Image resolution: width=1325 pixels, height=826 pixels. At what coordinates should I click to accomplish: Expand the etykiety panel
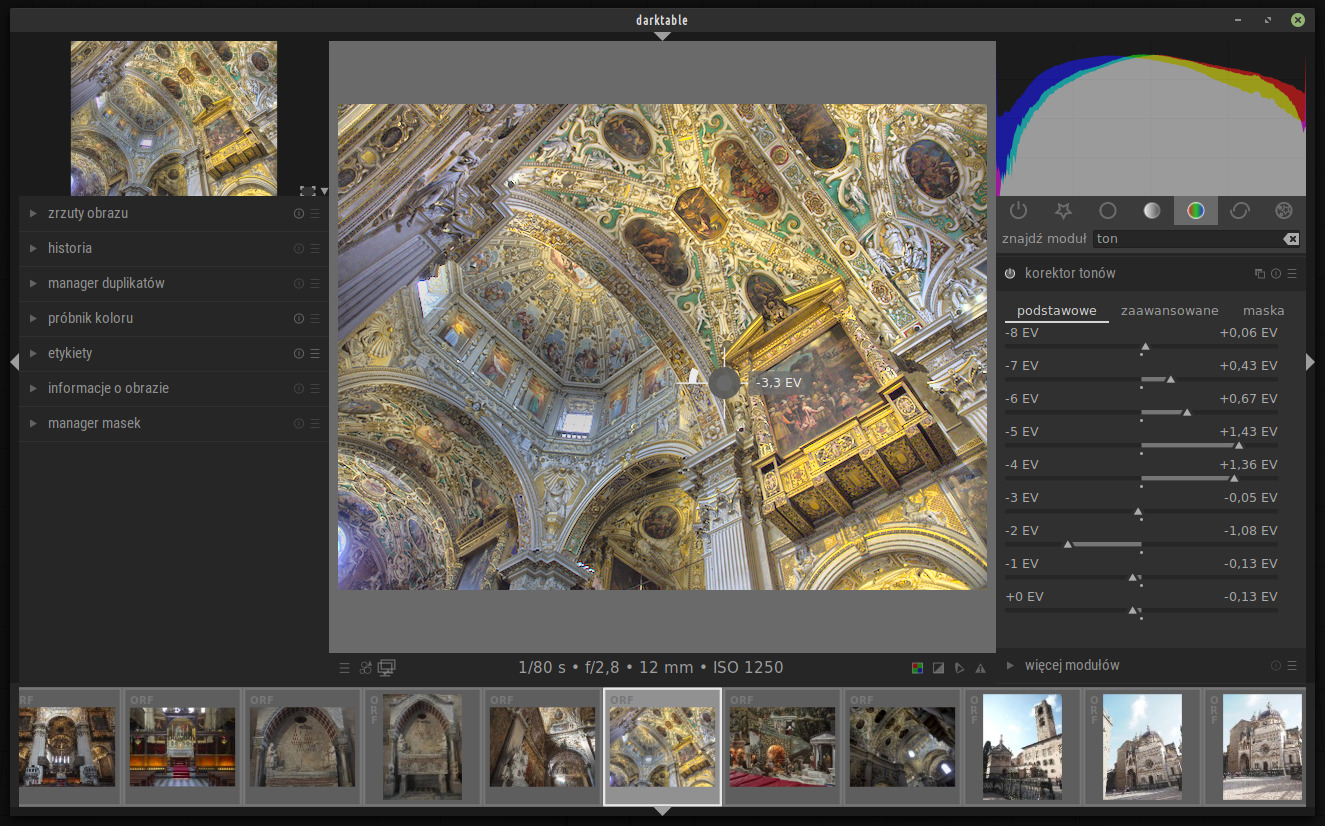tap(33, 354)
